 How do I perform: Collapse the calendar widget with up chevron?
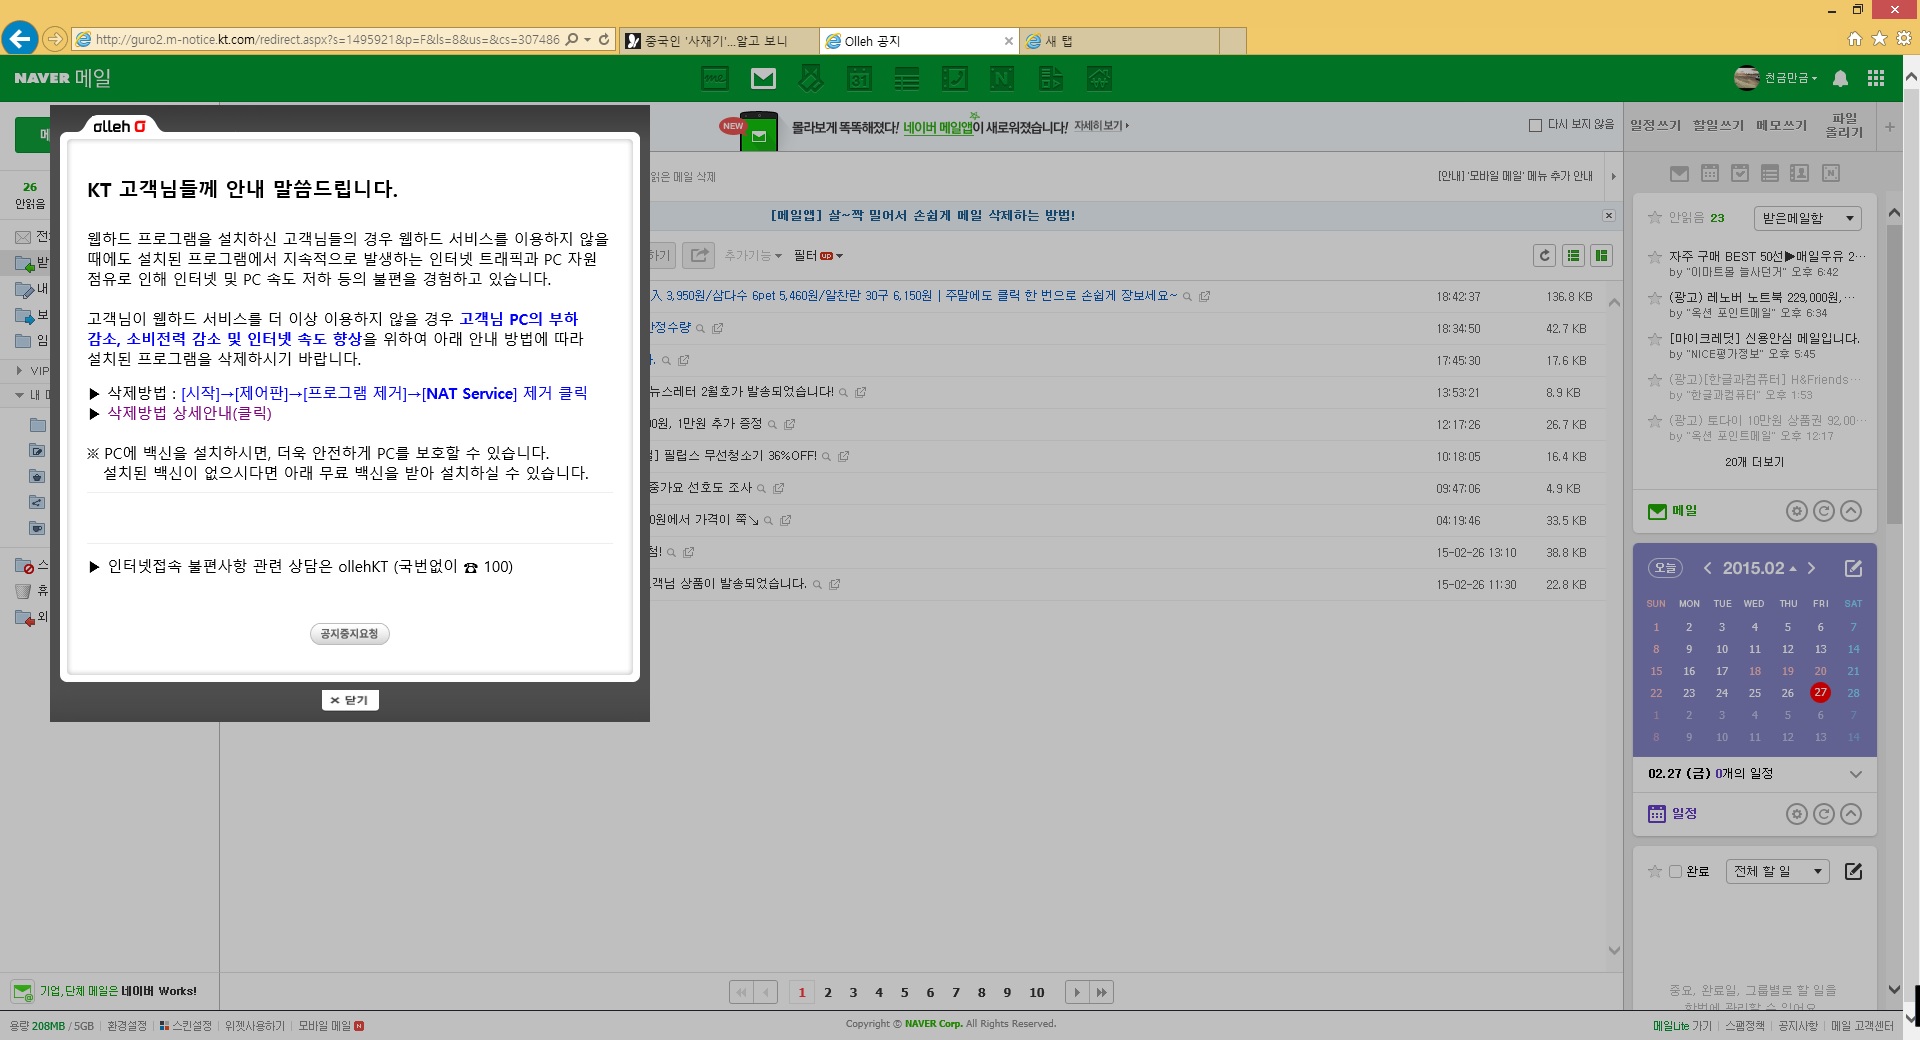1851,814
